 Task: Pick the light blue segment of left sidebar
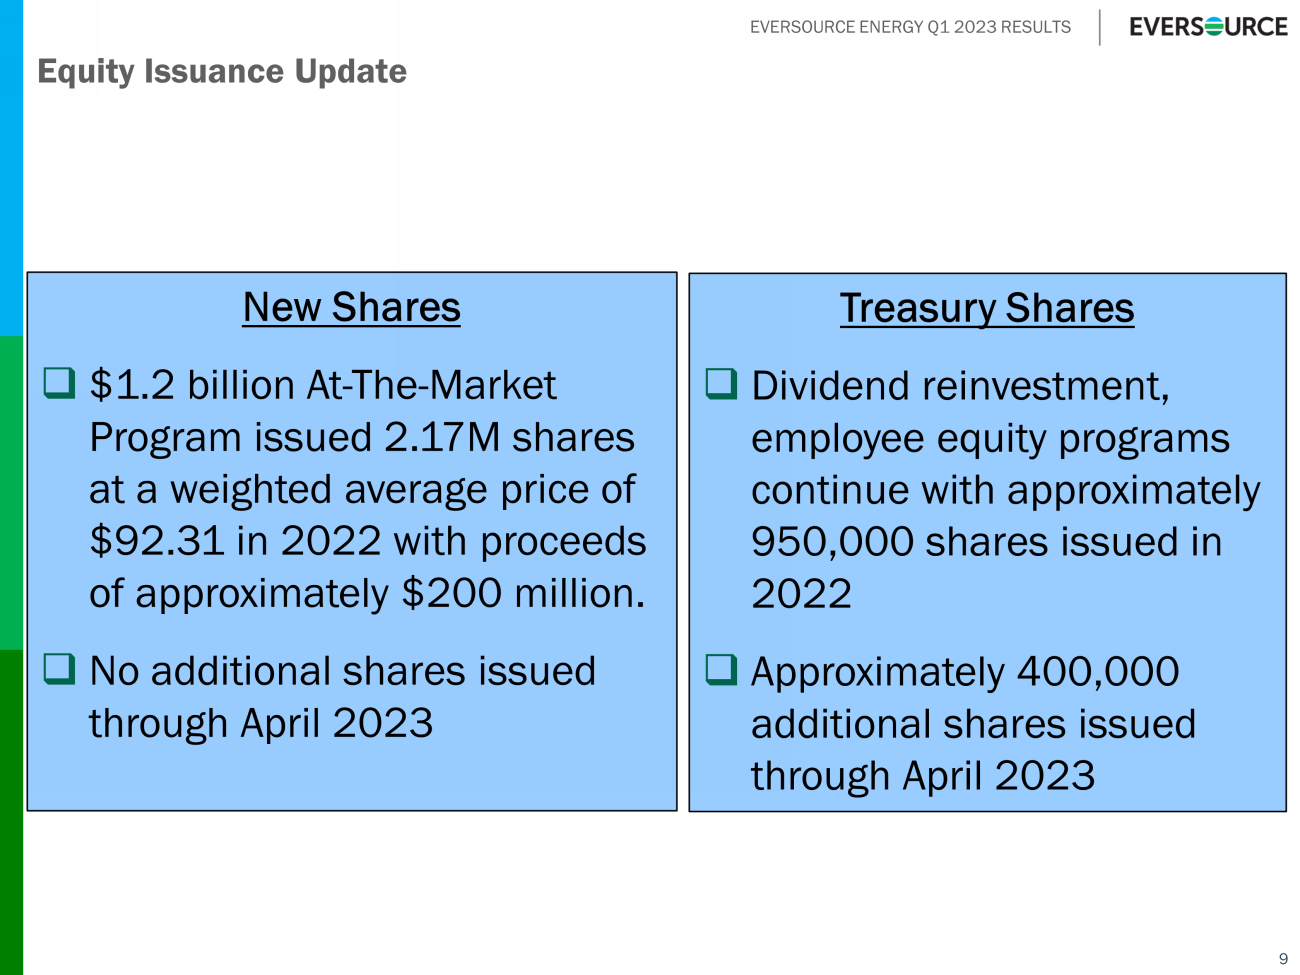[11, 168]
